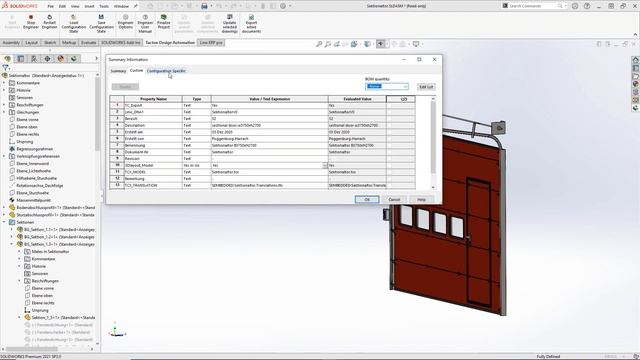
Task: Open the File menu
Action: [x=51, y=6]
